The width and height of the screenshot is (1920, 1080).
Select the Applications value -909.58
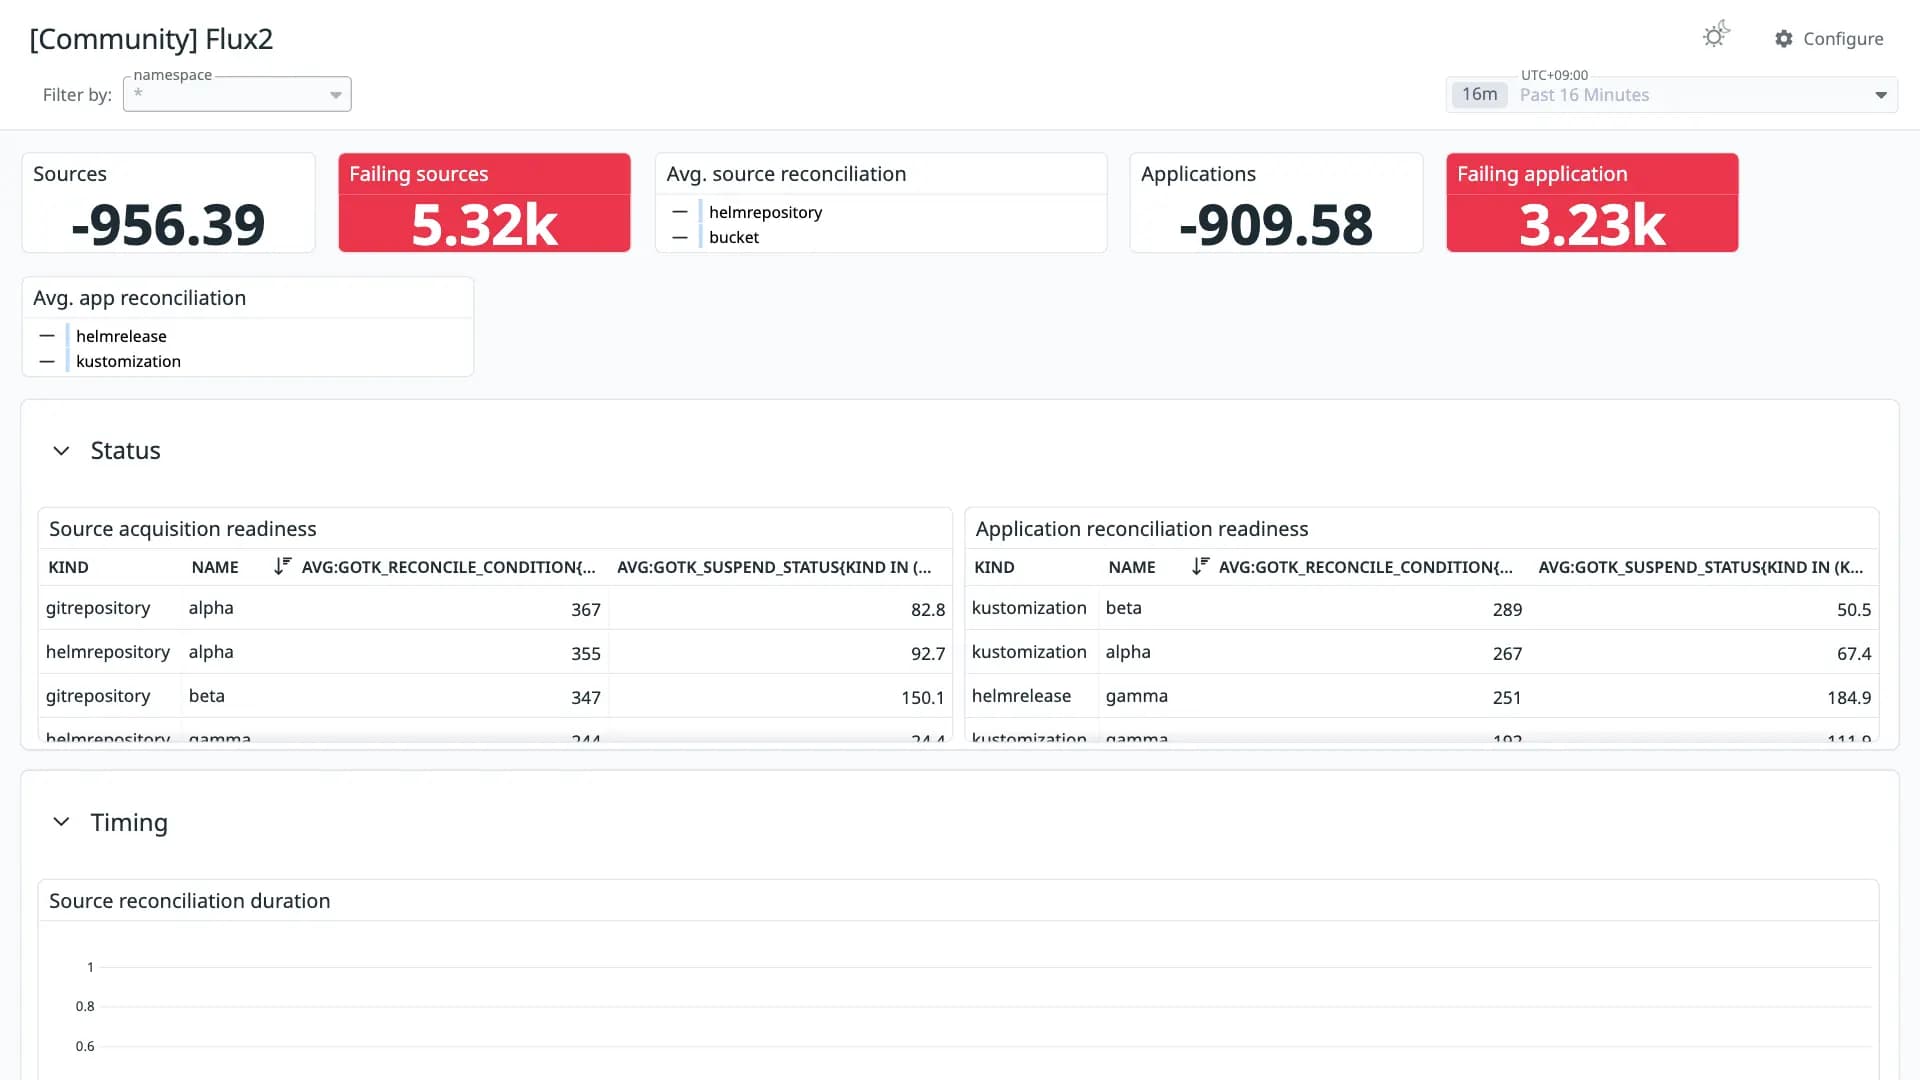pyautogui.click(x=1276, y=224)
